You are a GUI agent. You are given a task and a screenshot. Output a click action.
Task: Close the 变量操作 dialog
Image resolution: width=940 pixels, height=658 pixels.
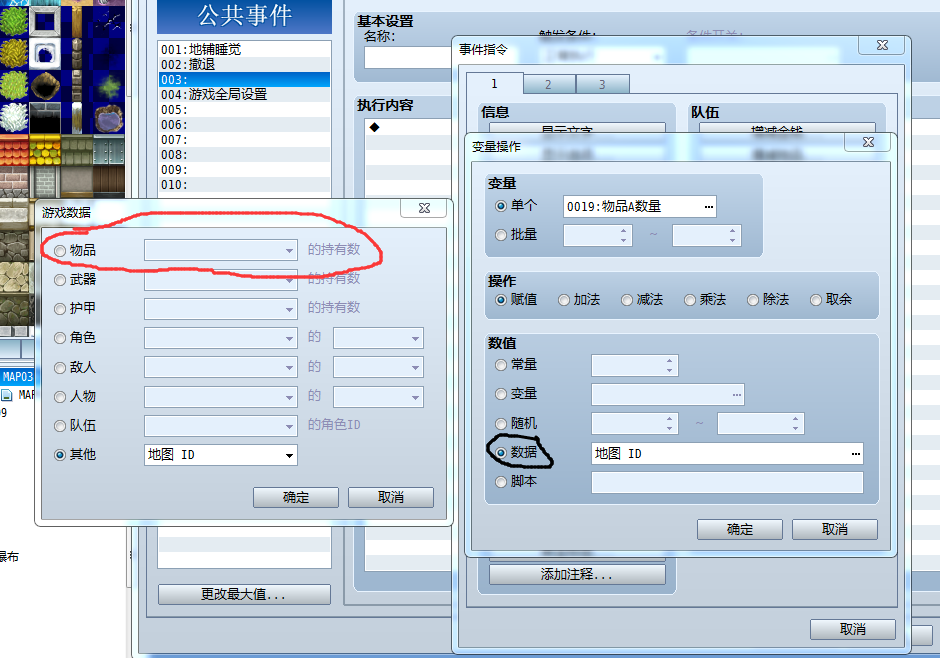pyautogui.click(x=868, y=142)
